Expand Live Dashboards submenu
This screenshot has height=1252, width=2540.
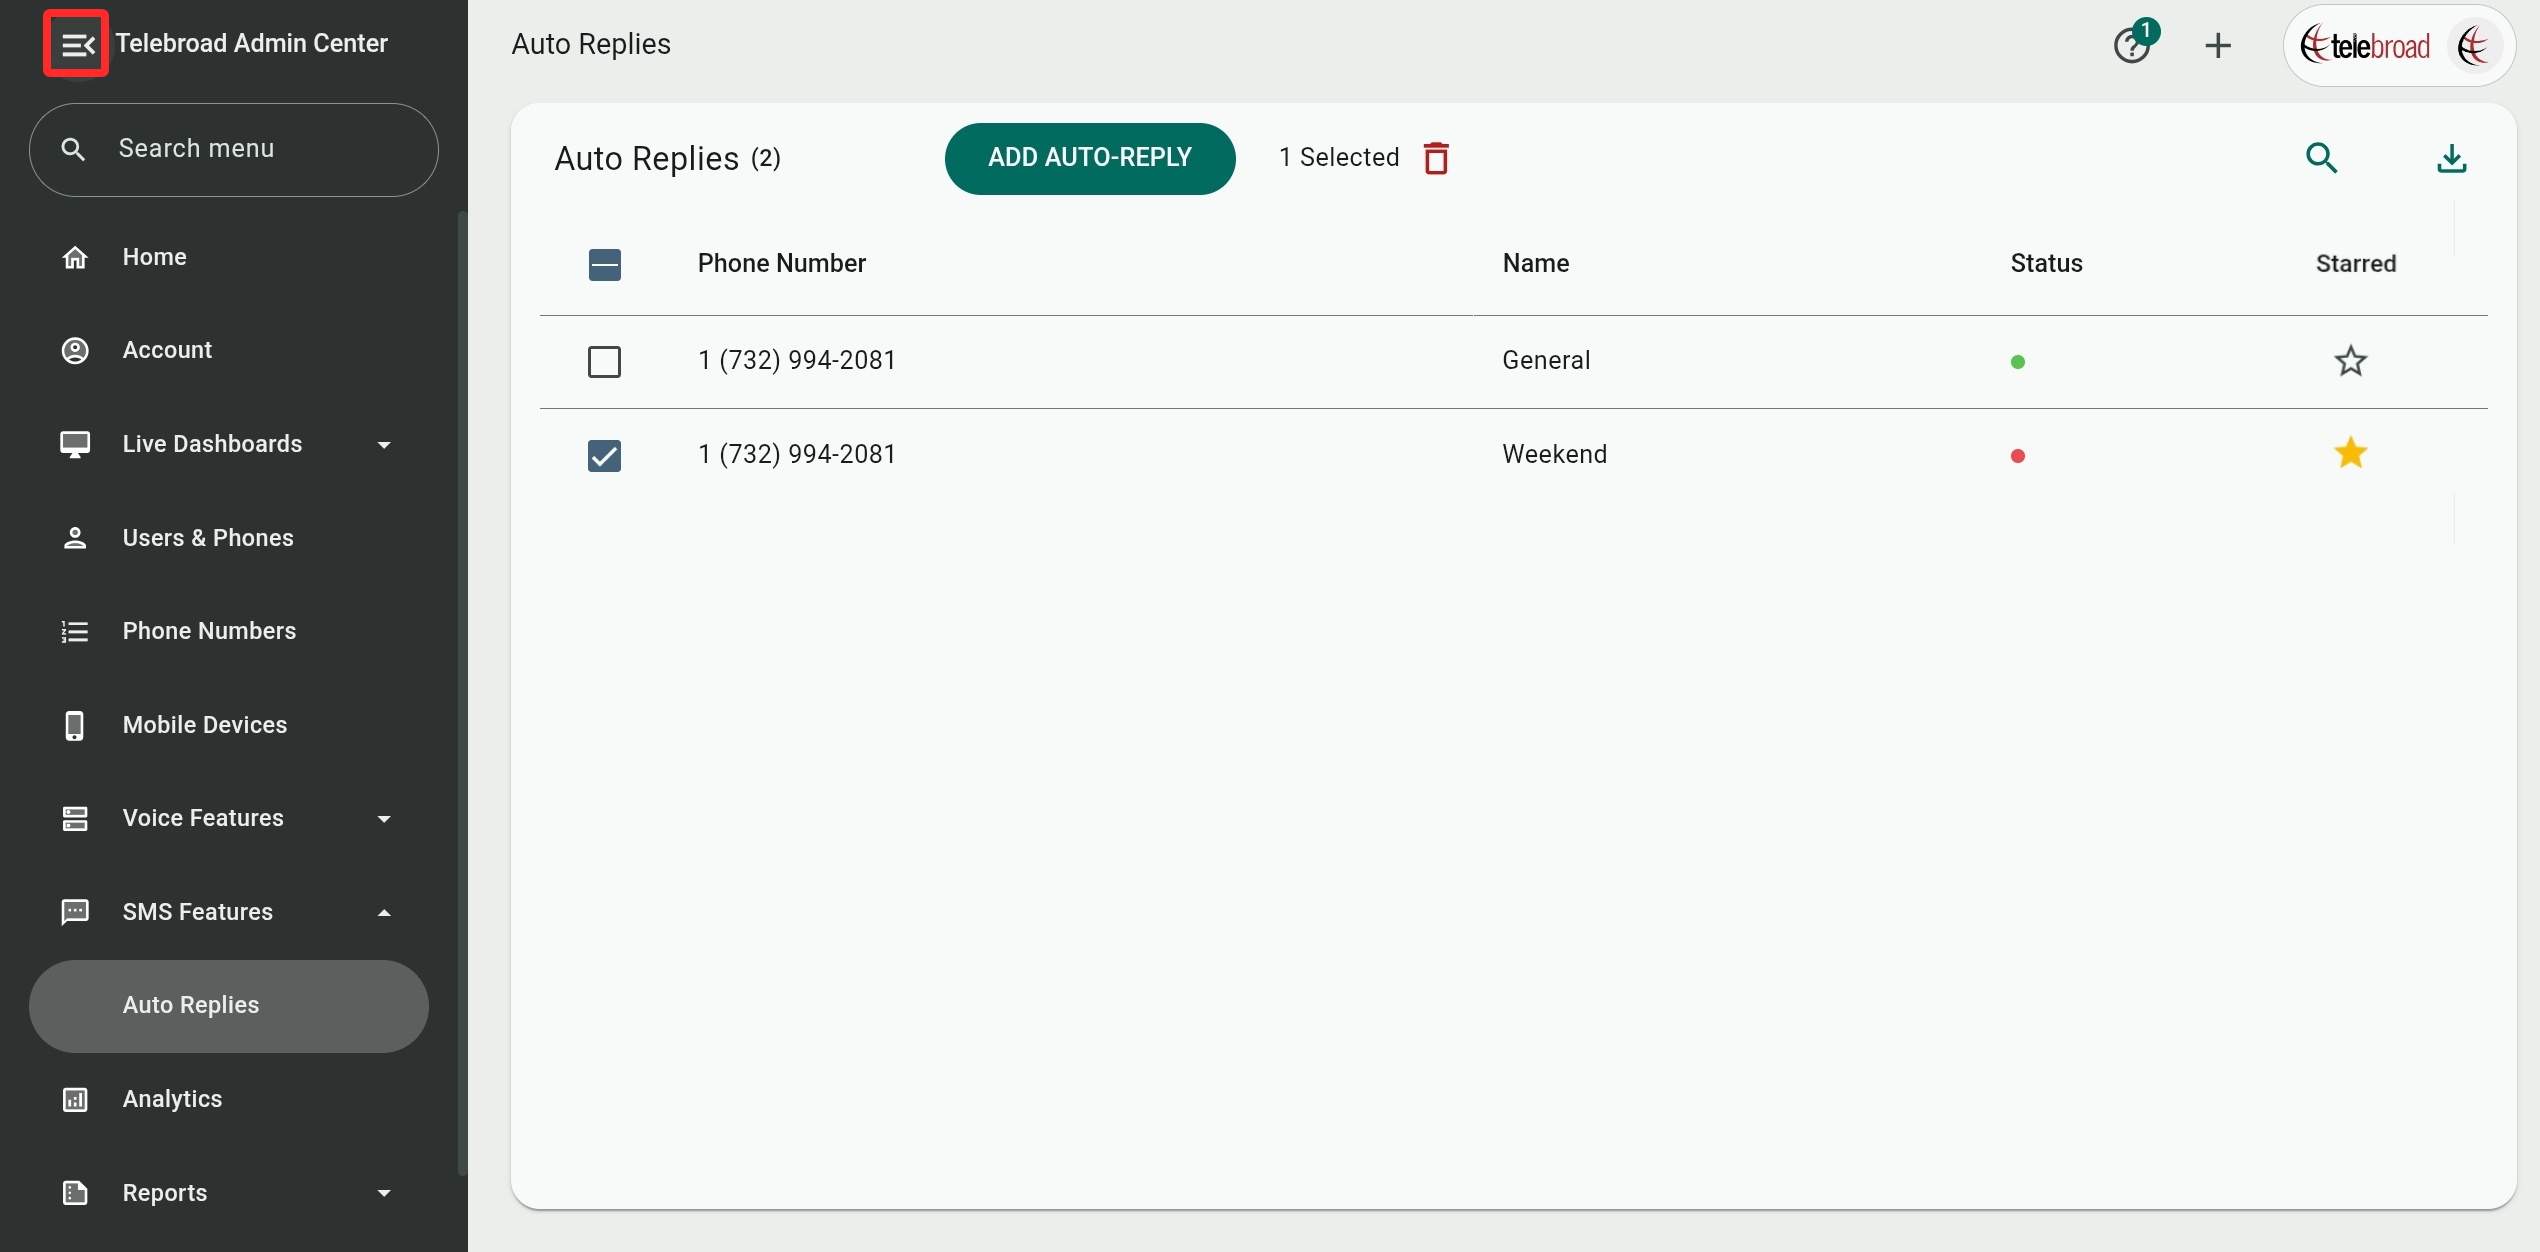[x=384, y=444]
